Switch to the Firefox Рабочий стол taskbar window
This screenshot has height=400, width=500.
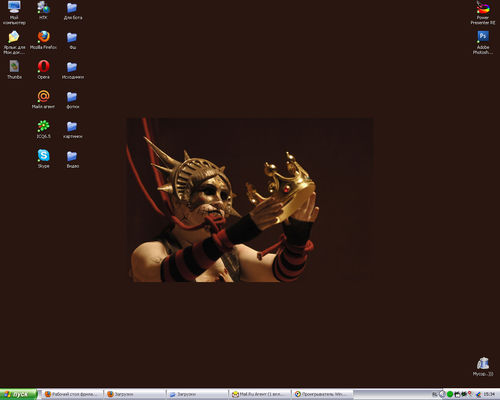click(71, 394)
